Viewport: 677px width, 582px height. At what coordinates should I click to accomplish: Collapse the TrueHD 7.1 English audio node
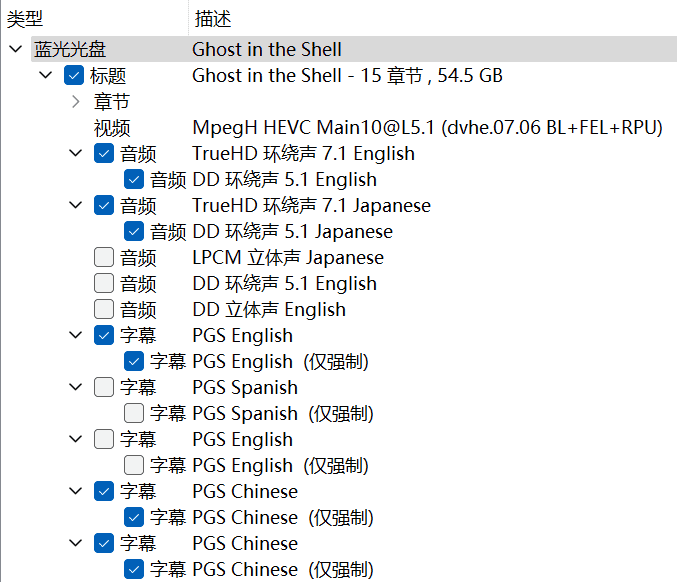point(76,154)
